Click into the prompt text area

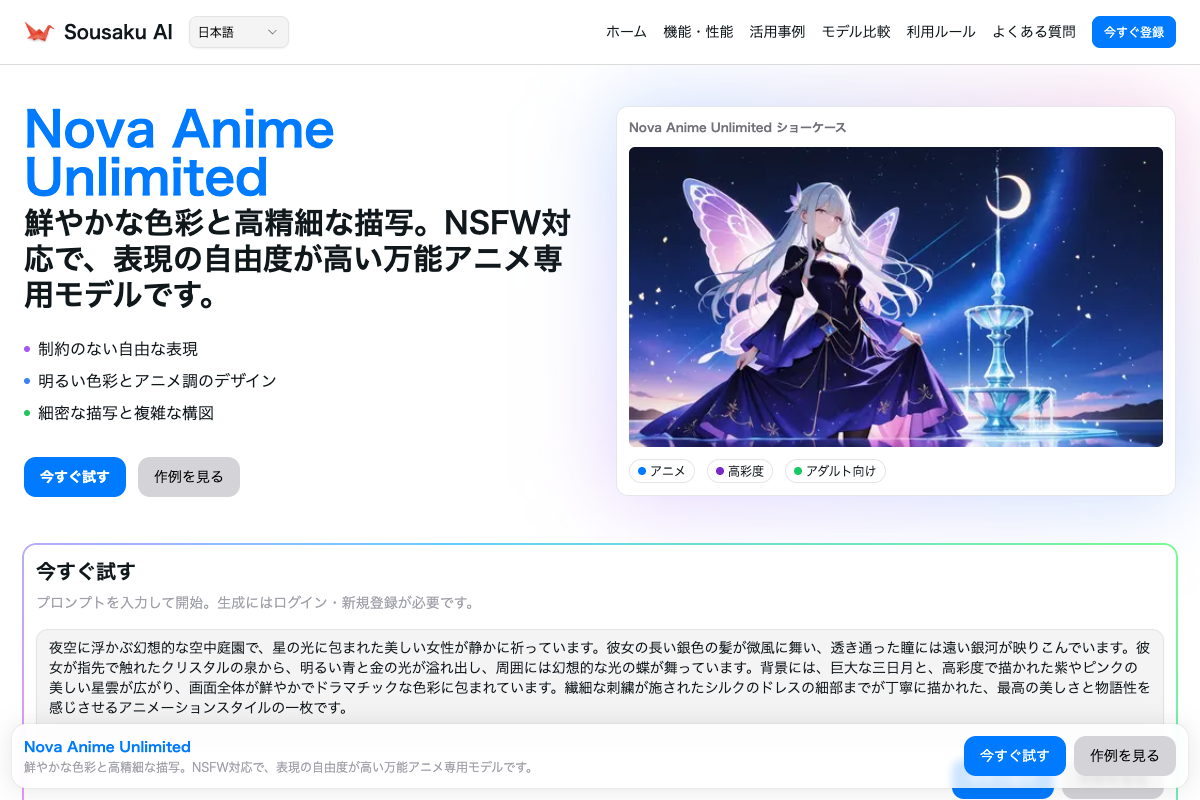point(600,676)
